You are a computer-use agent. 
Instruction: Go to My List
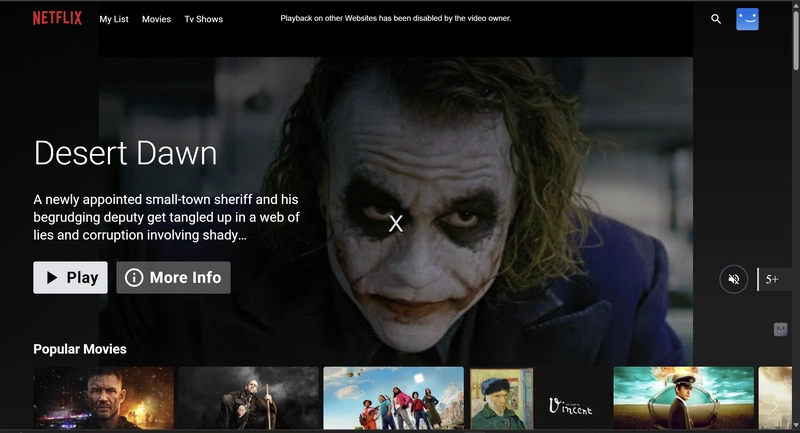(x=113, y=19)
